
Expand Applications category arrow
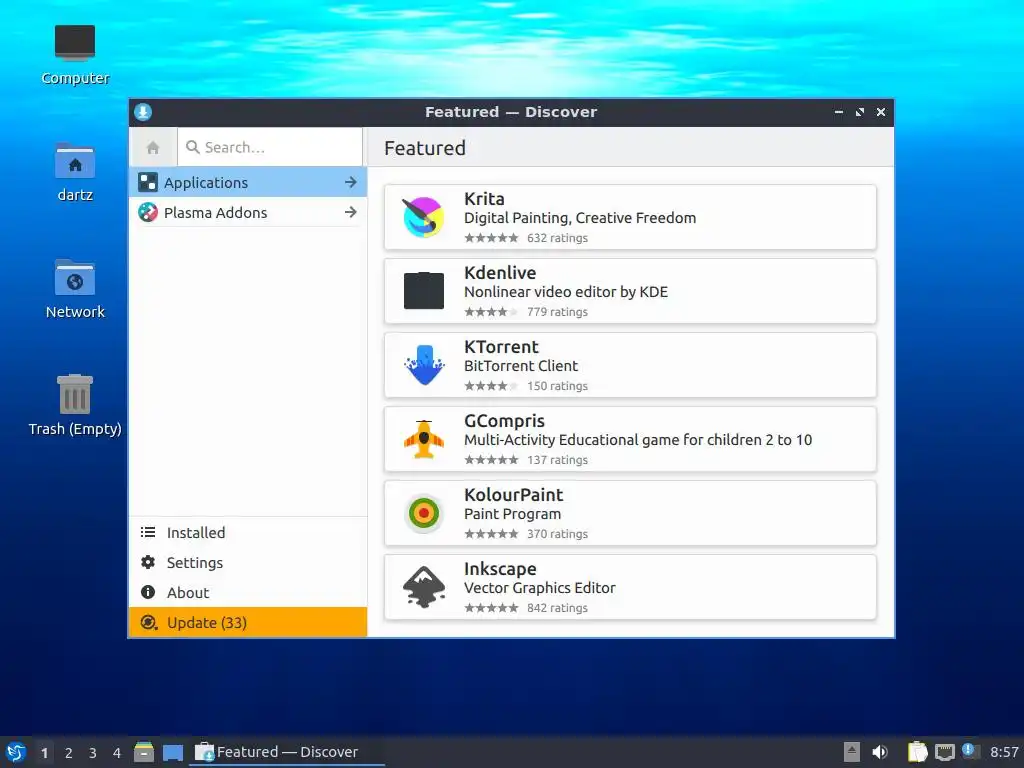tap(351, 182)
